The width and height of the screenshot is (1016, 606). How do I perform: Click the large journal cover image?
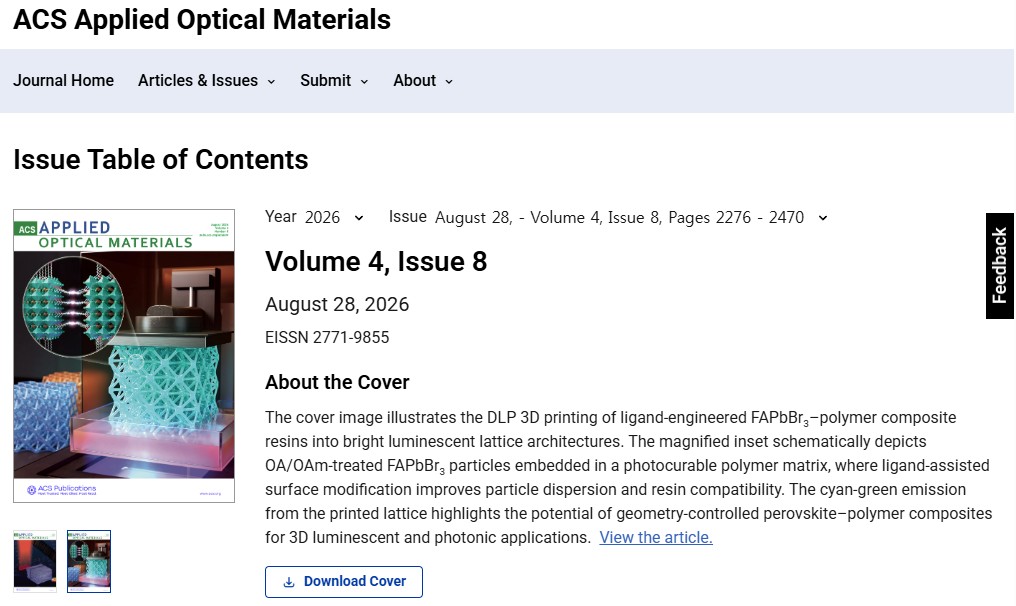coord(124,356)
